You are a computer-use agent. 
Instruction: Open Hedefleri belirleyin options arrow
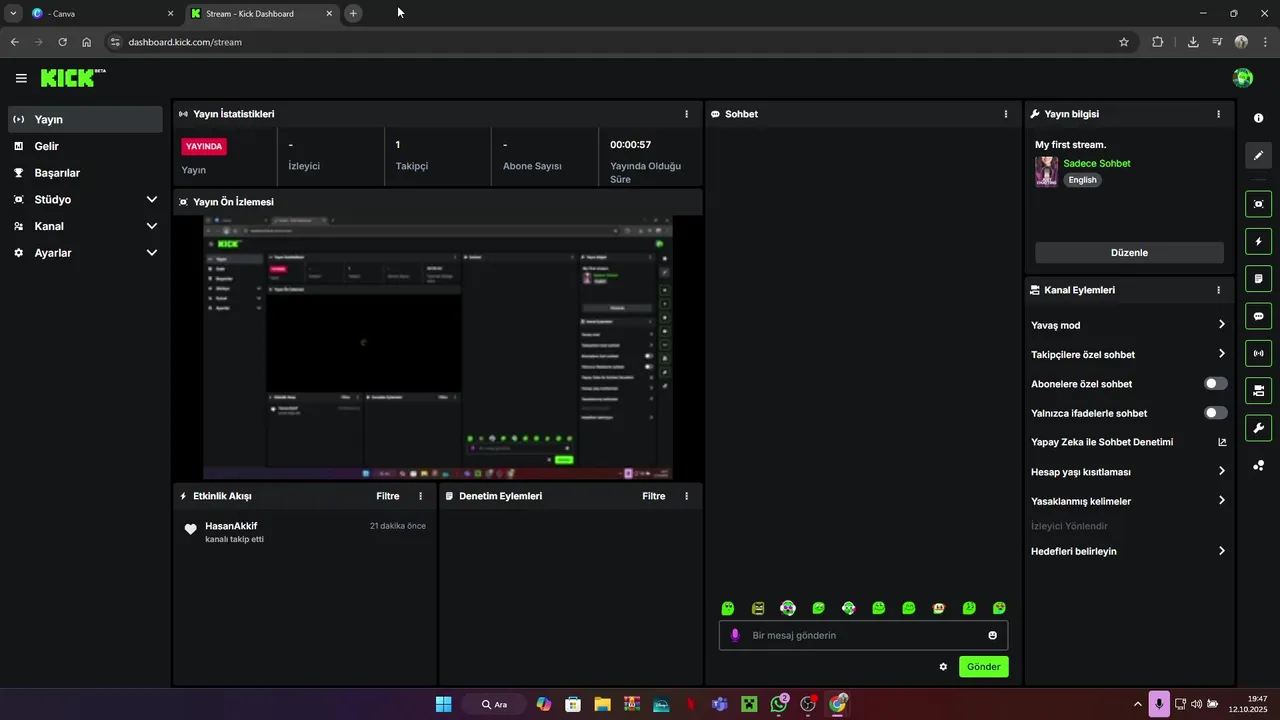tap(1222, 551)
